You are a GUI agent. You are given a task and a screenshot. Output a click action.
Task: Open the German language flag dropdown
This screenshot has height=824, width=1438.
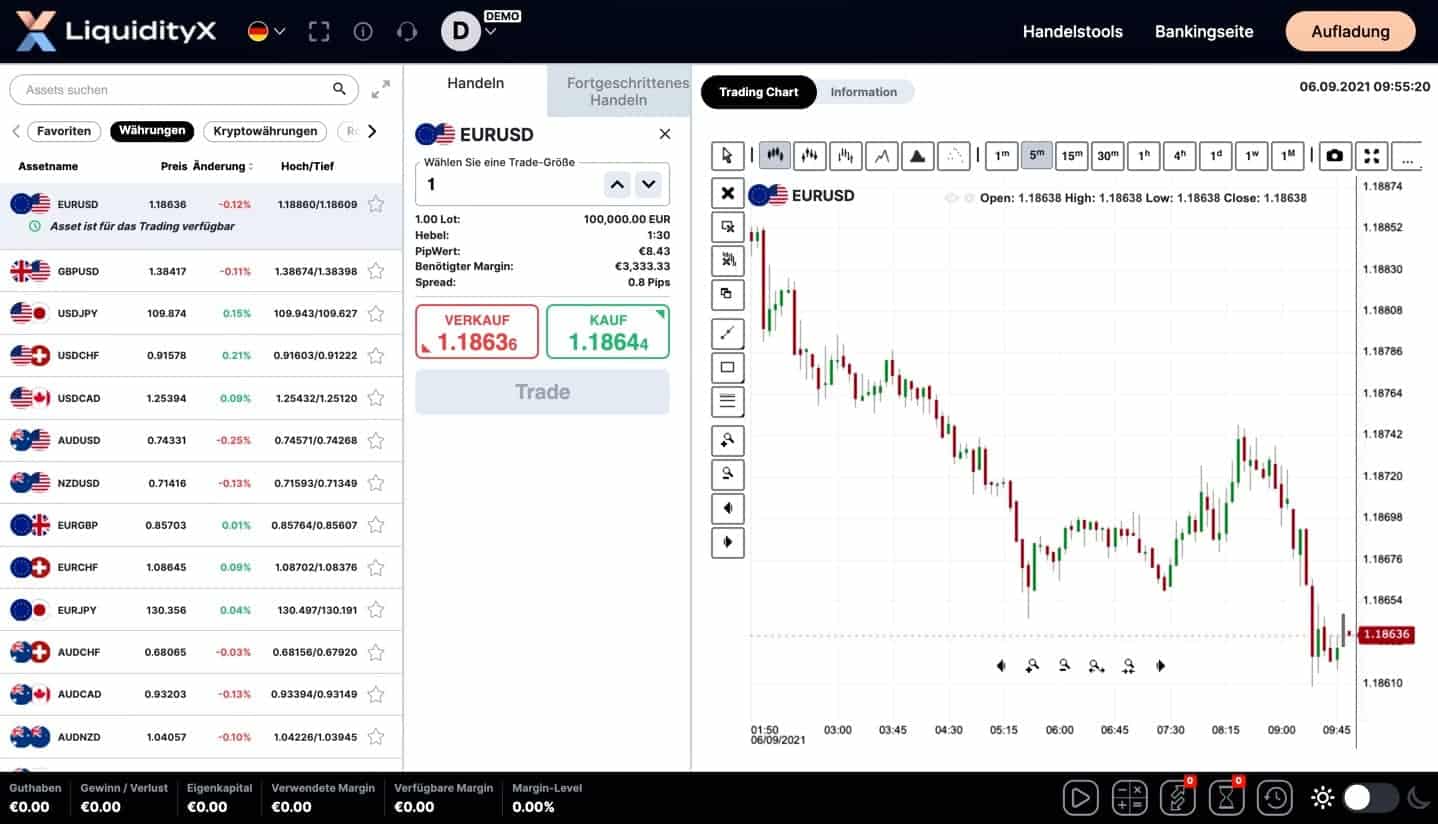click(267, 31)
